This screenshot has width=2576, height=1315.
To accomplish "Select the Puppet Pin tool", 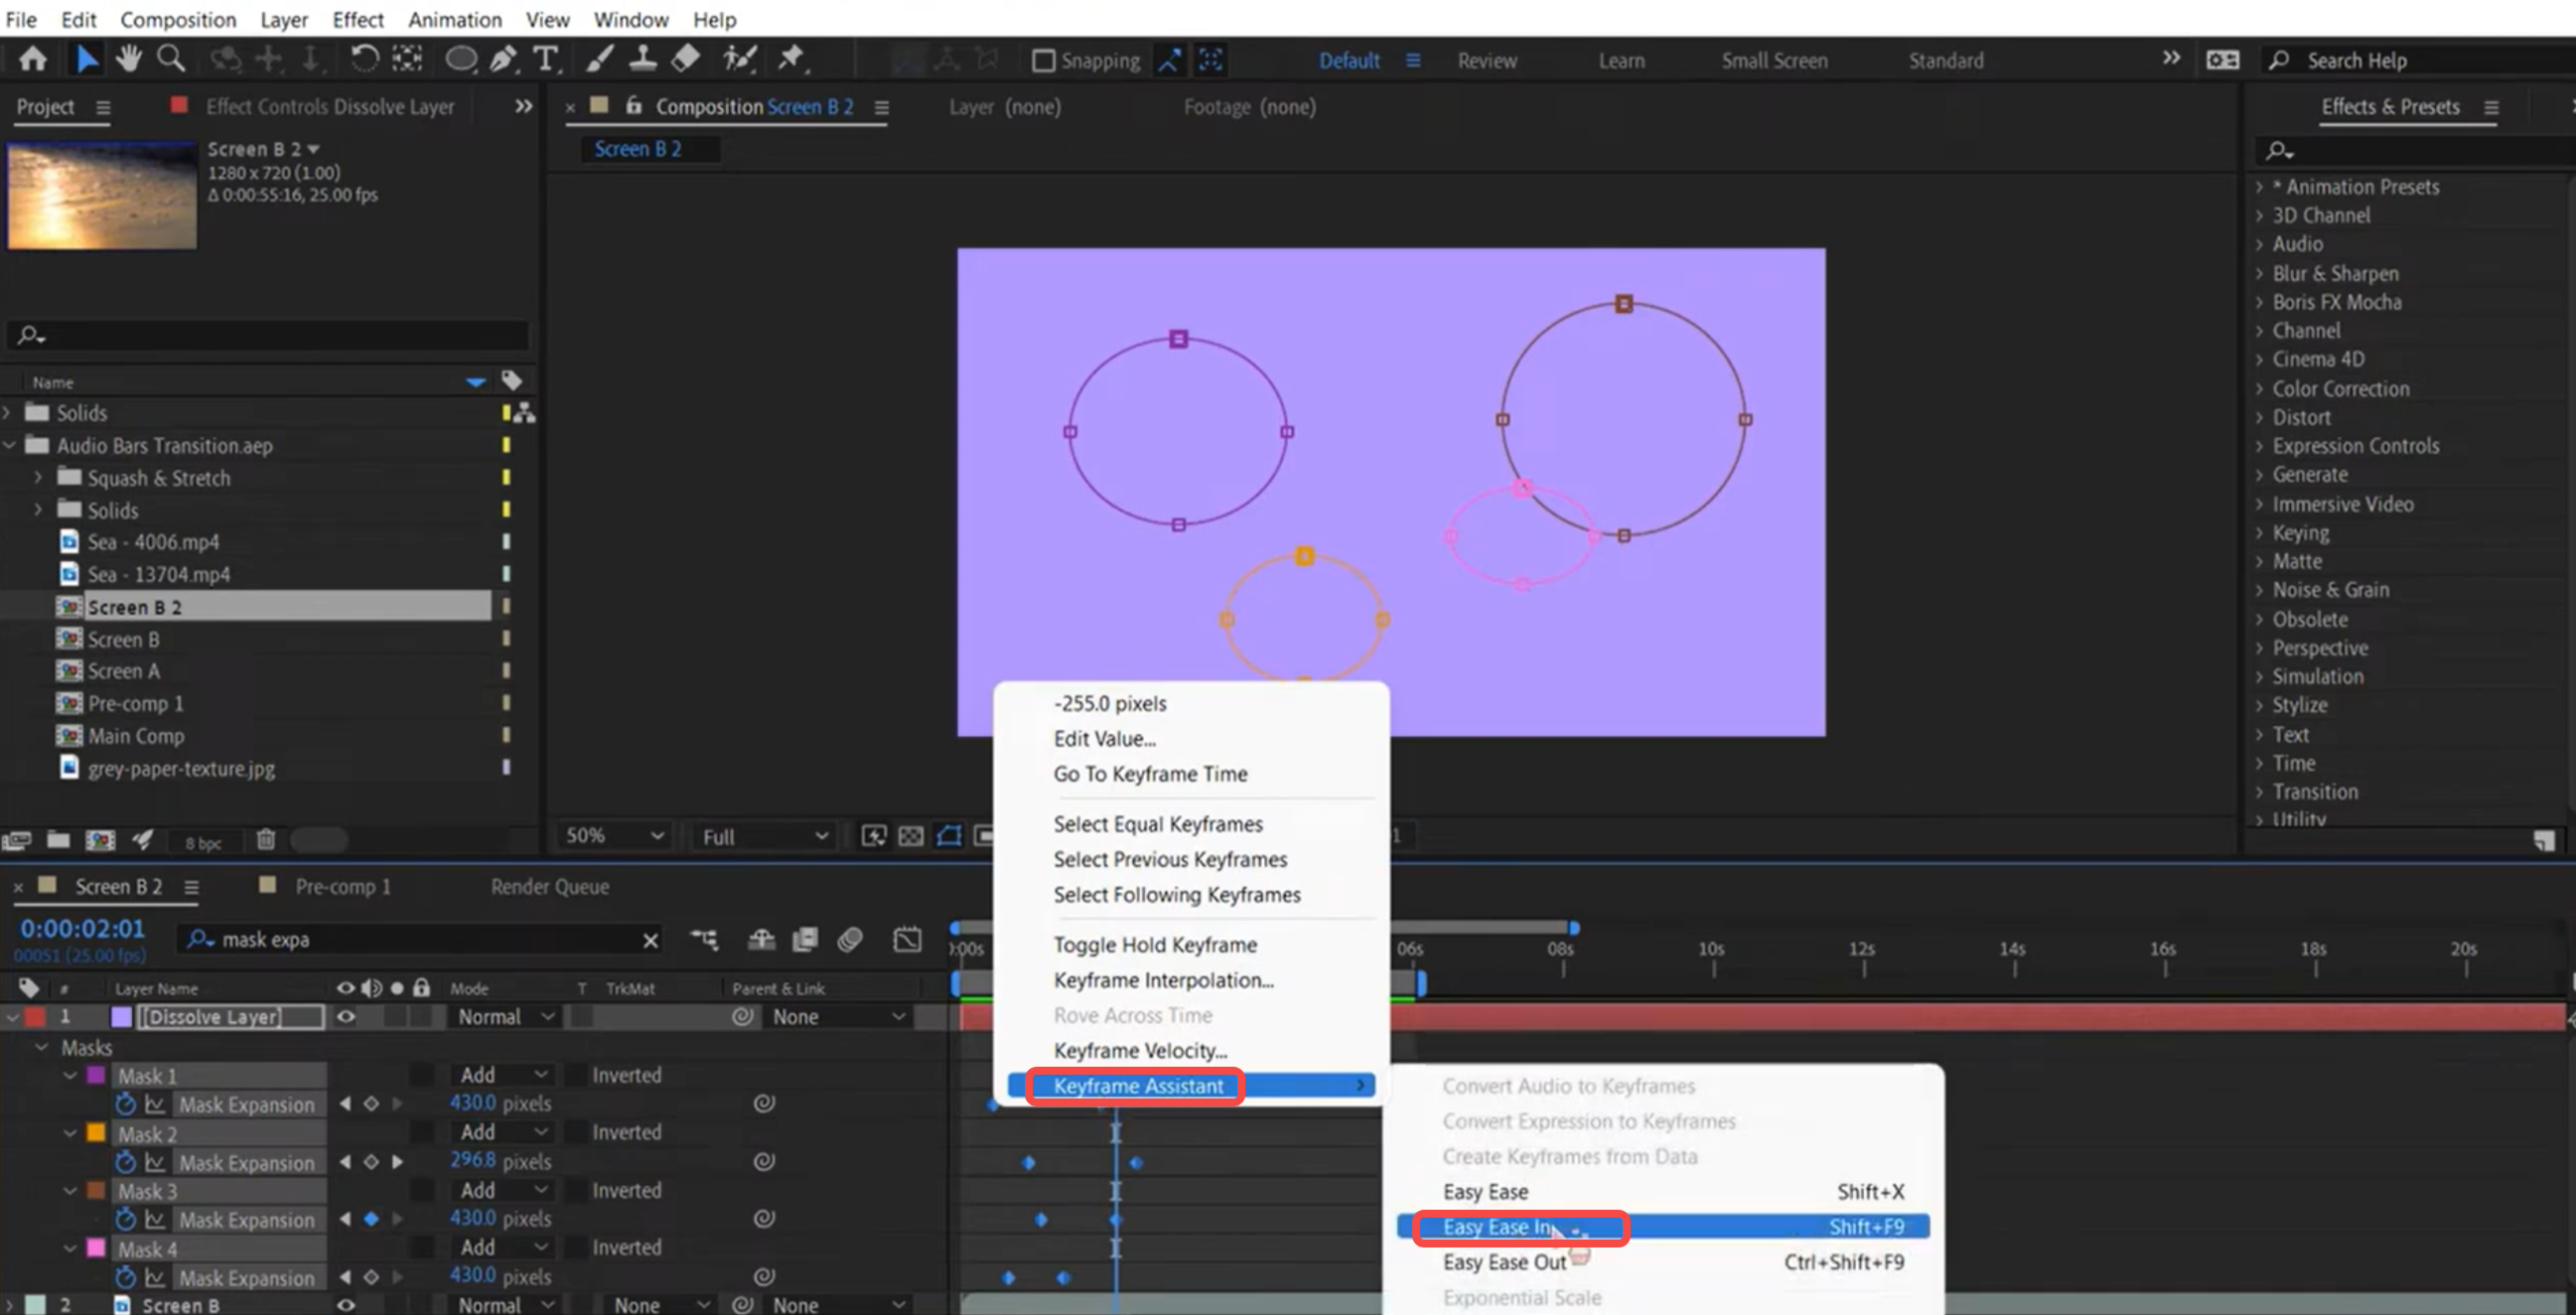I will 790,58.
